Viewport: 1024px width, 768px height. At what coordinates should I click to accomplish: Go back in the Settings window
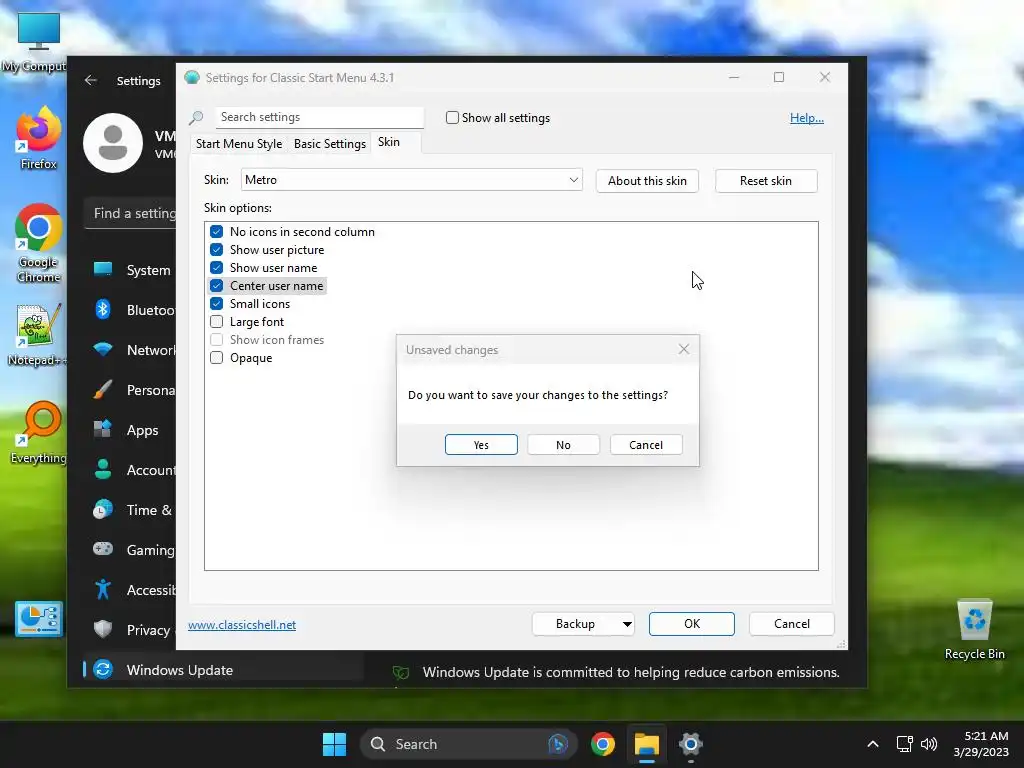(x=91, y=80)
